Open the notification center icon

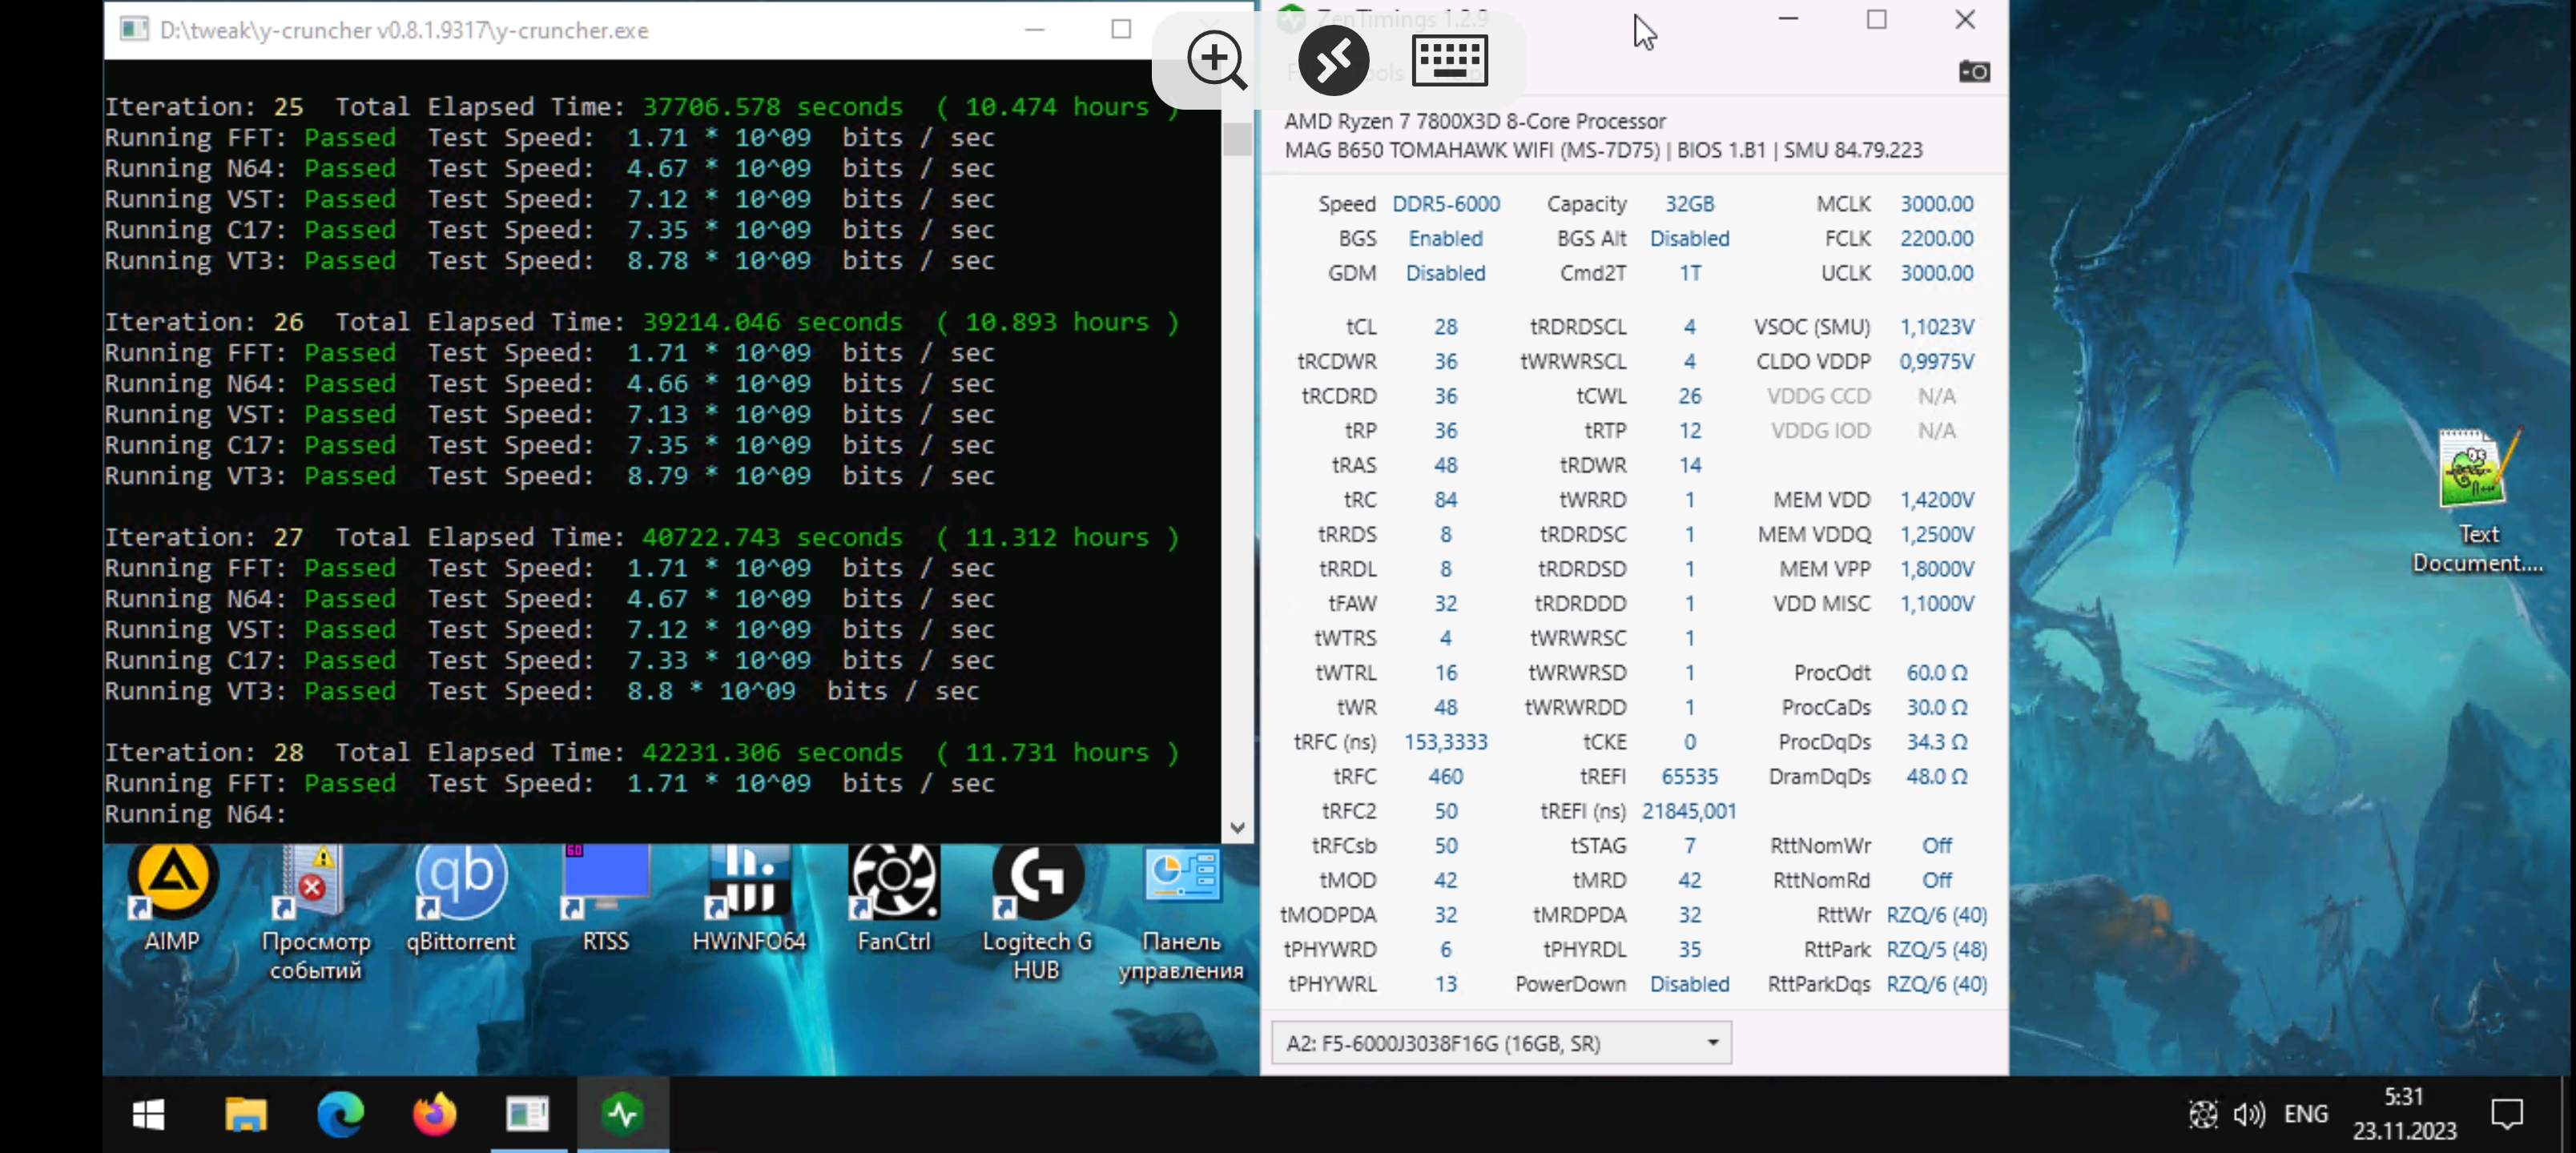coord(2506,1114)
